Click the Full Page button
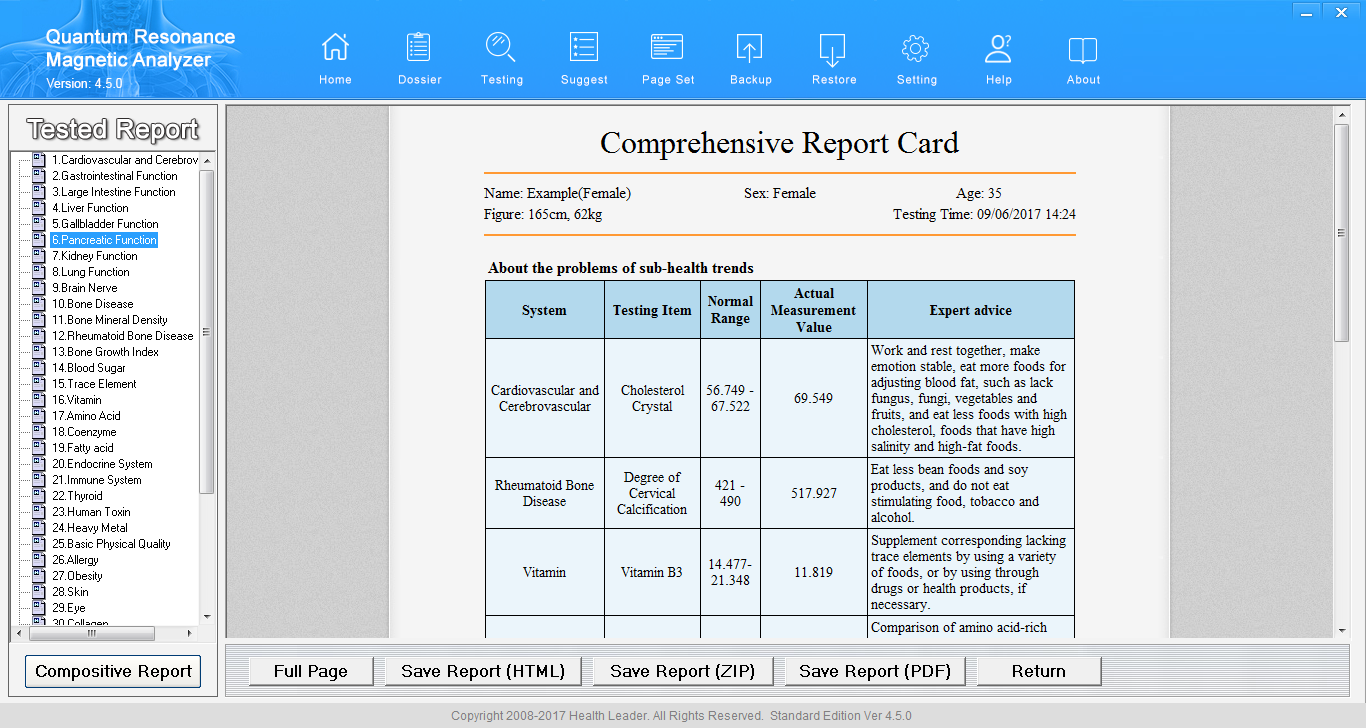This screenshot has height=728, width=1366. point(311,671)
